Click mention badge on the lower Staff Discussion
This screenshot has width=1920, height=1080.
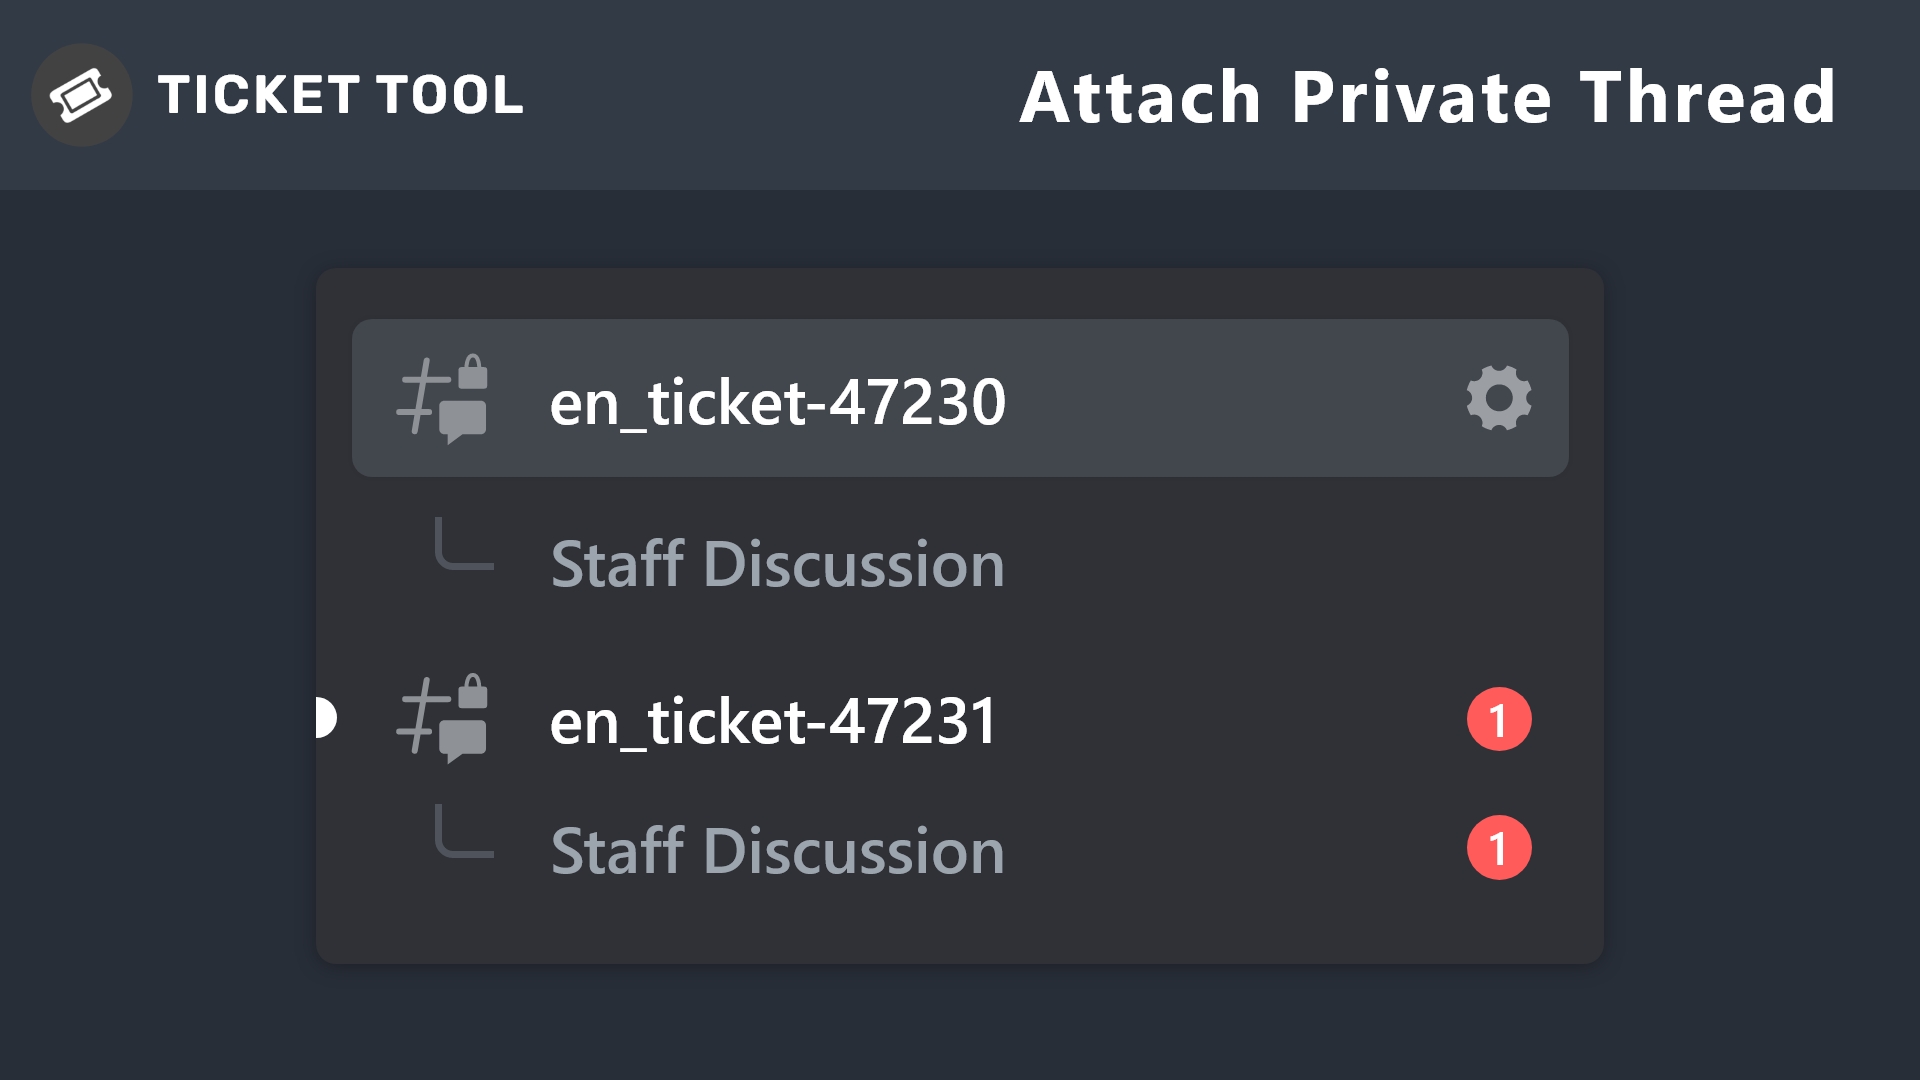point(1498,848)
